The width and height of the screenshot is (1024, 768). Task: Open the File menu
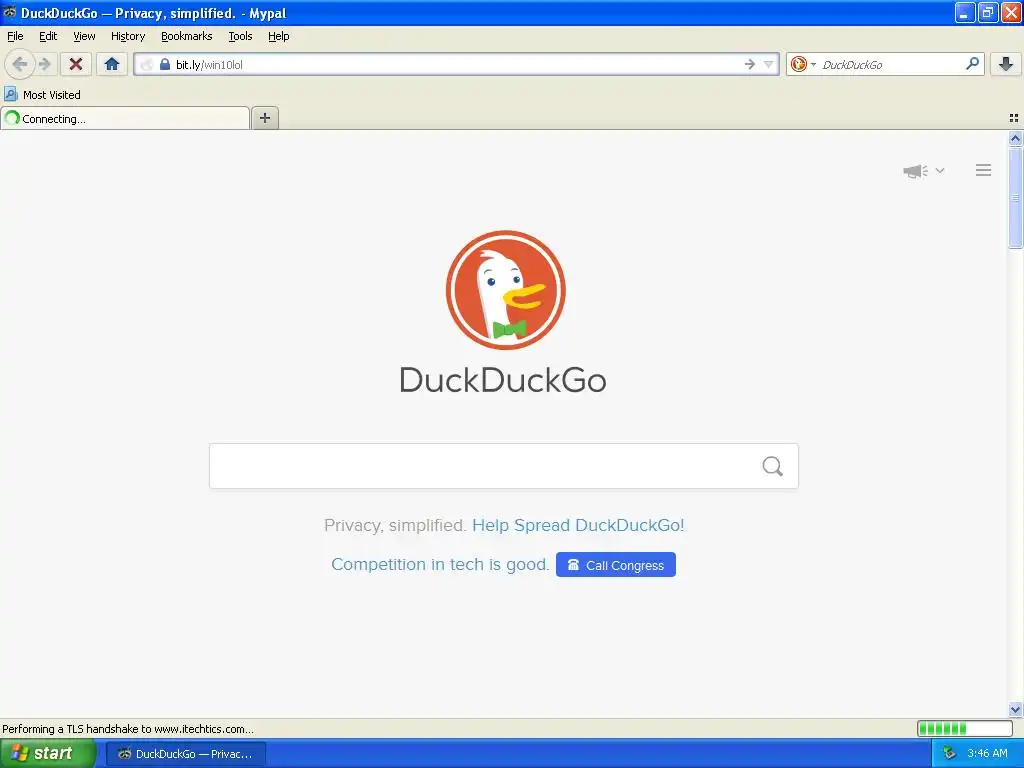(x=15, y=36)
